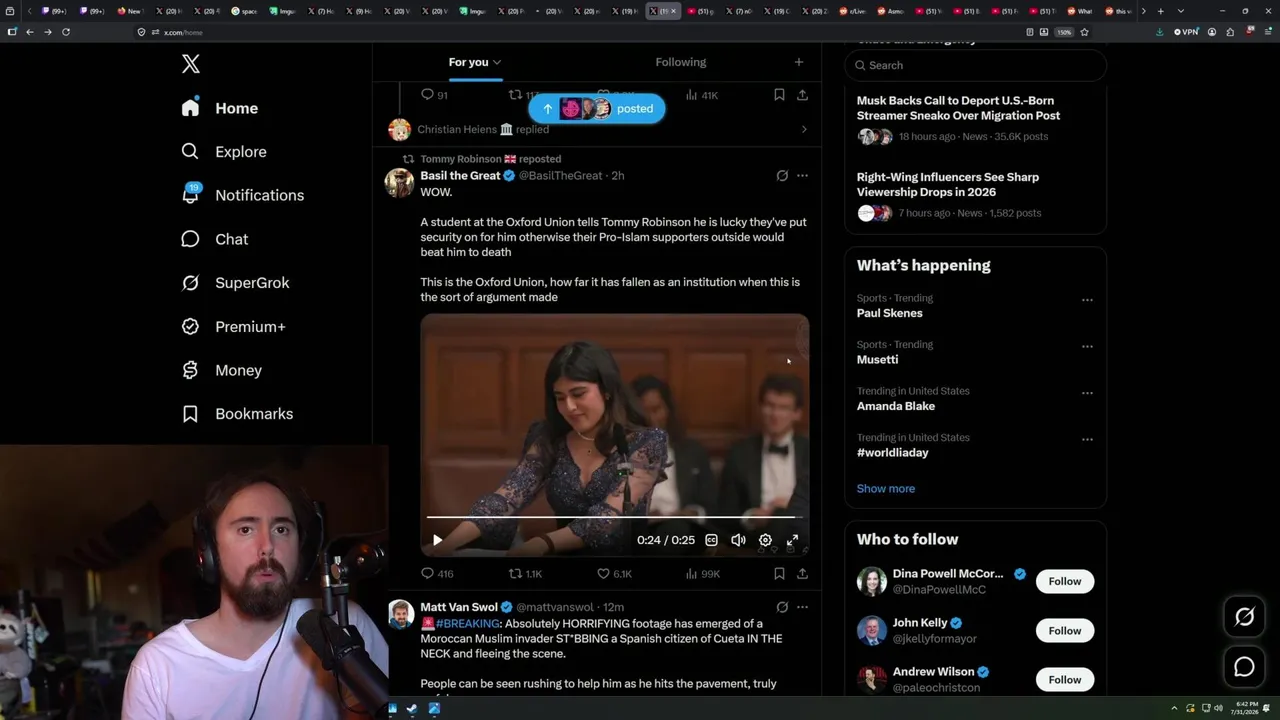Open Grok actions on Matt Van Swol's post

coord(782,607)
